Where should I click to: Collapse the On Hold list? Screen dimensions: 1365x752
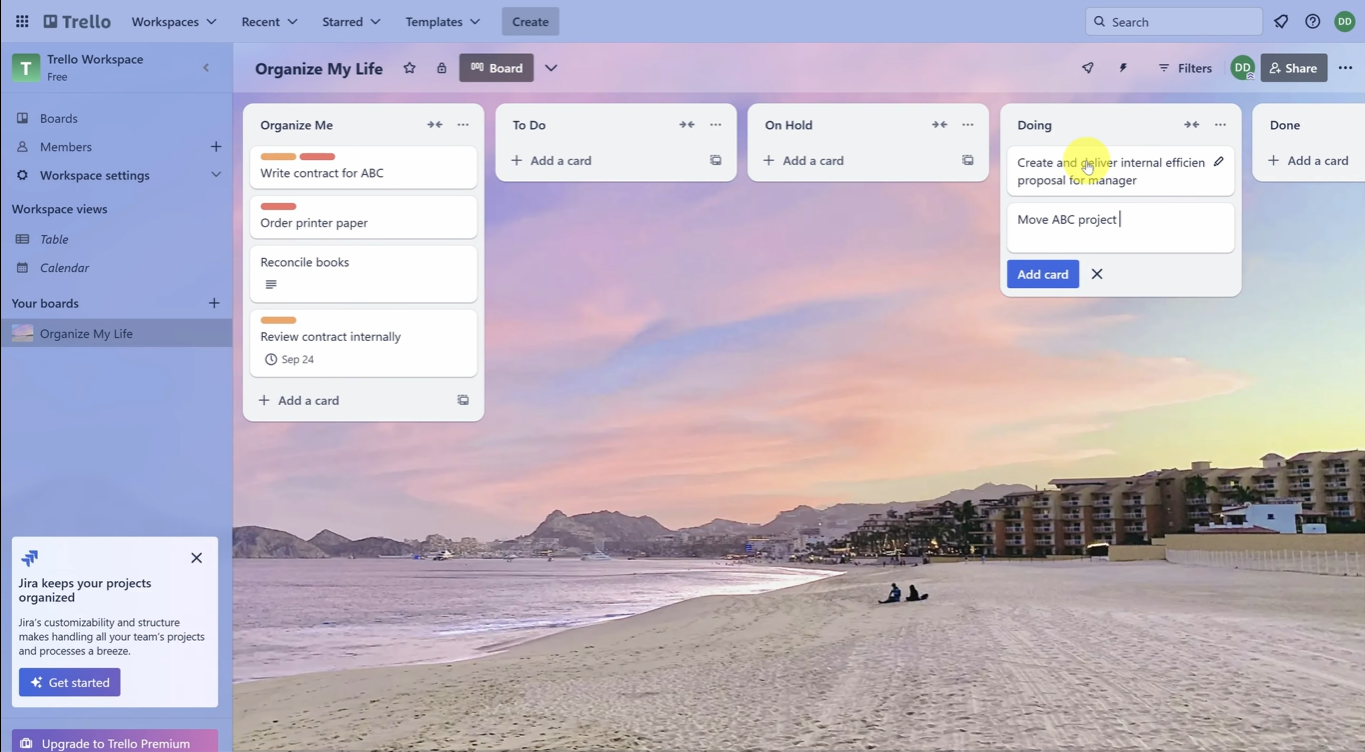(x=939, y=125)
